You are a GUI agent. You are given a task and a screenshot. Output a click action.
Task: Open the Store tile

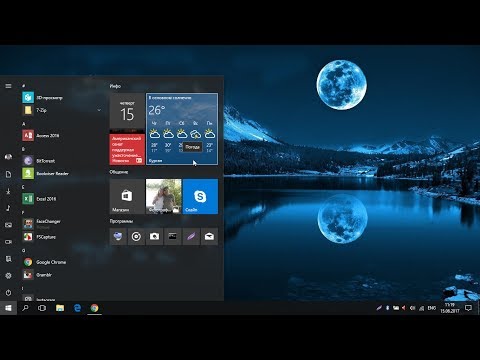(x=127, y=196)
